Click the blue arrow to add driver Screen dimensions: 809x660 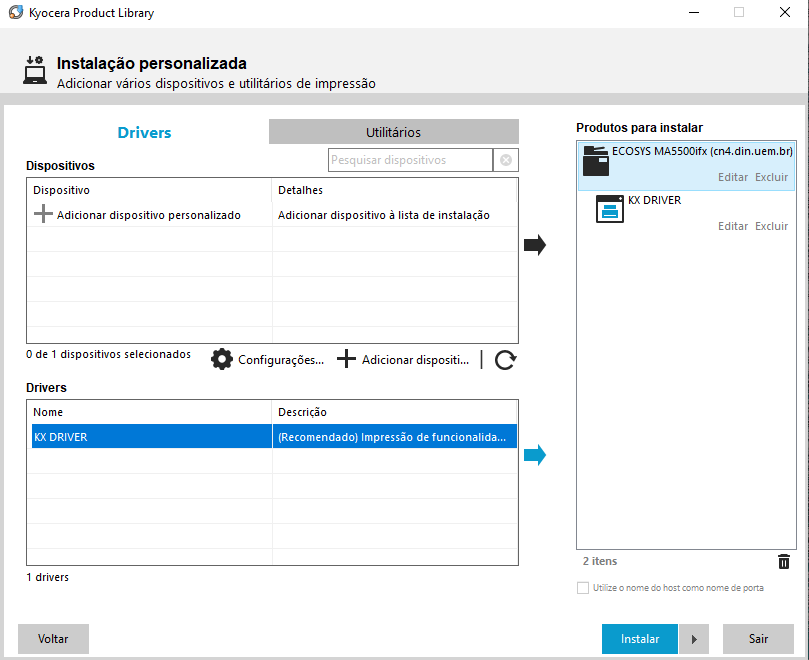tap(535, 455)
